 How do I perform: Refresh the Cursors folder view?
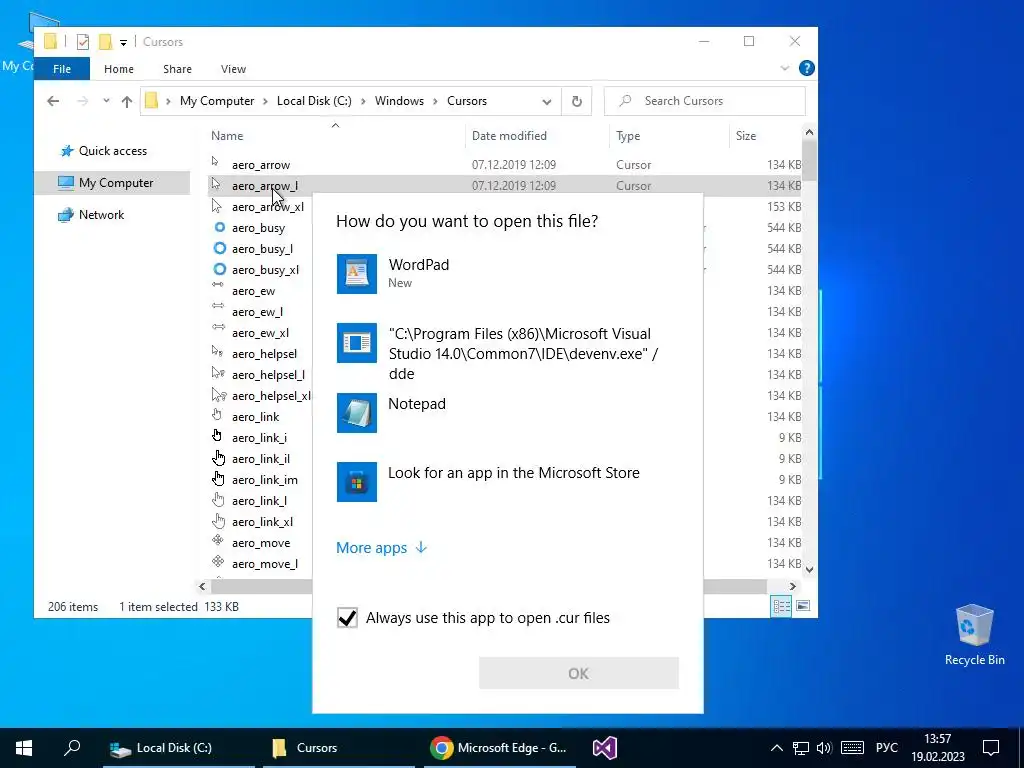(x=577, y=101)
